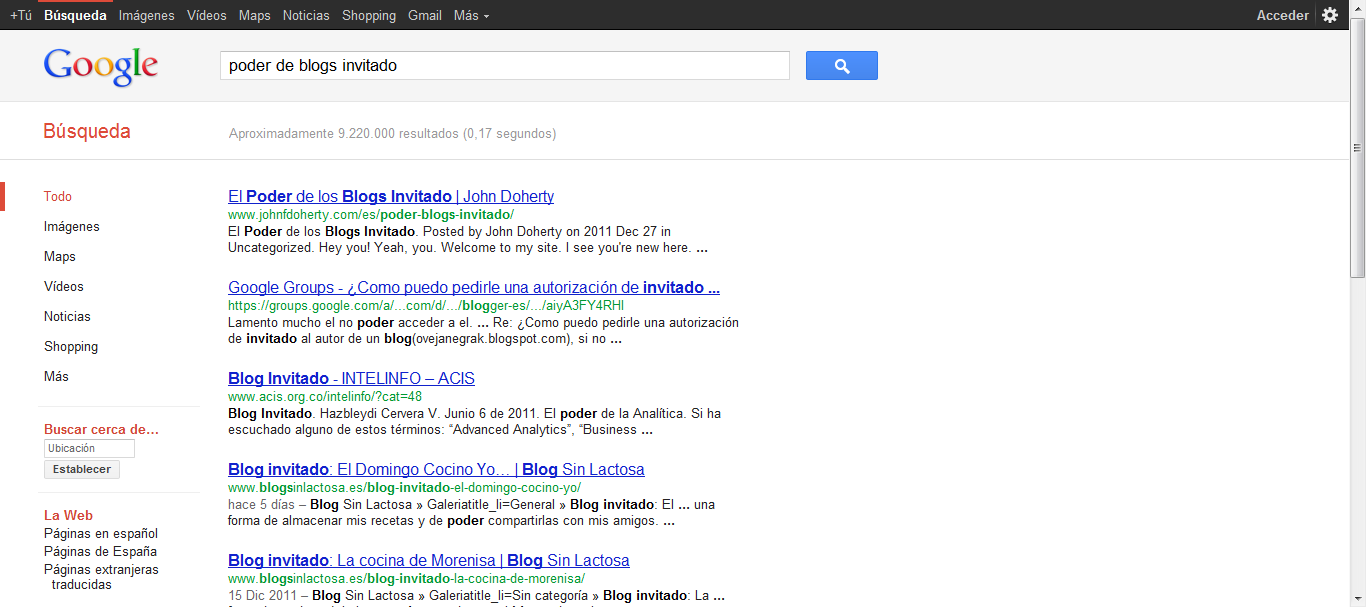Filter results by Noticias in left sidebar

pyautogui.click(x=67, y=317)
